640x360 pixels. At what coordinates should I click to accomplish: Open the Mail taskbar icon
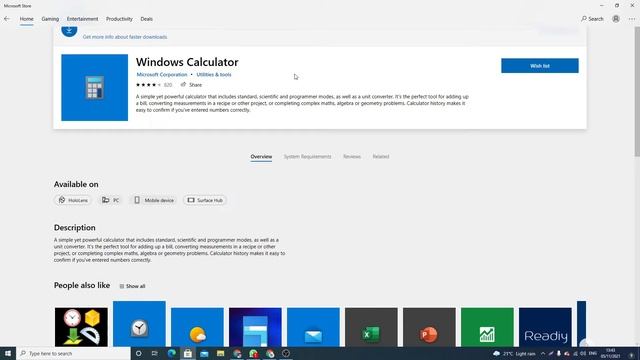(204, 353)
